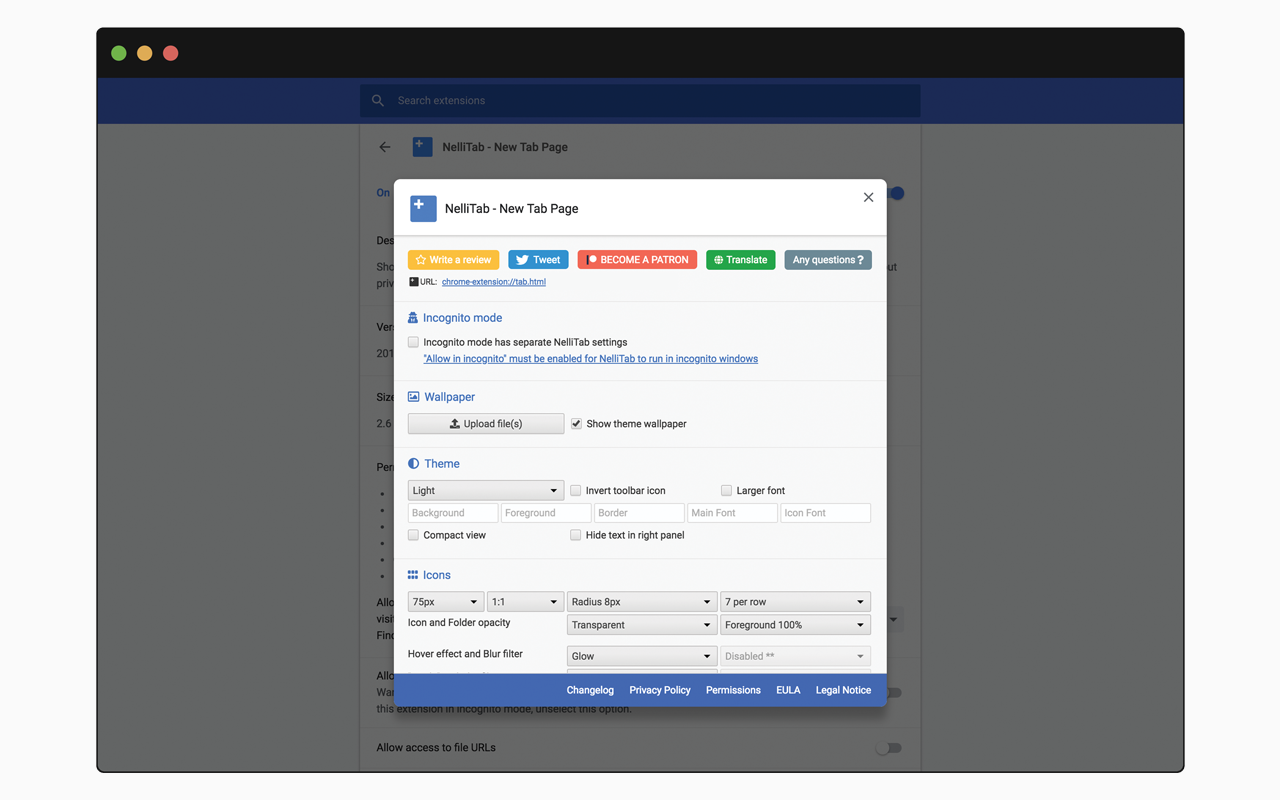Click the red macOS window button
Viewport: 1280px width, 800px height.
click(x=171, y=53)
